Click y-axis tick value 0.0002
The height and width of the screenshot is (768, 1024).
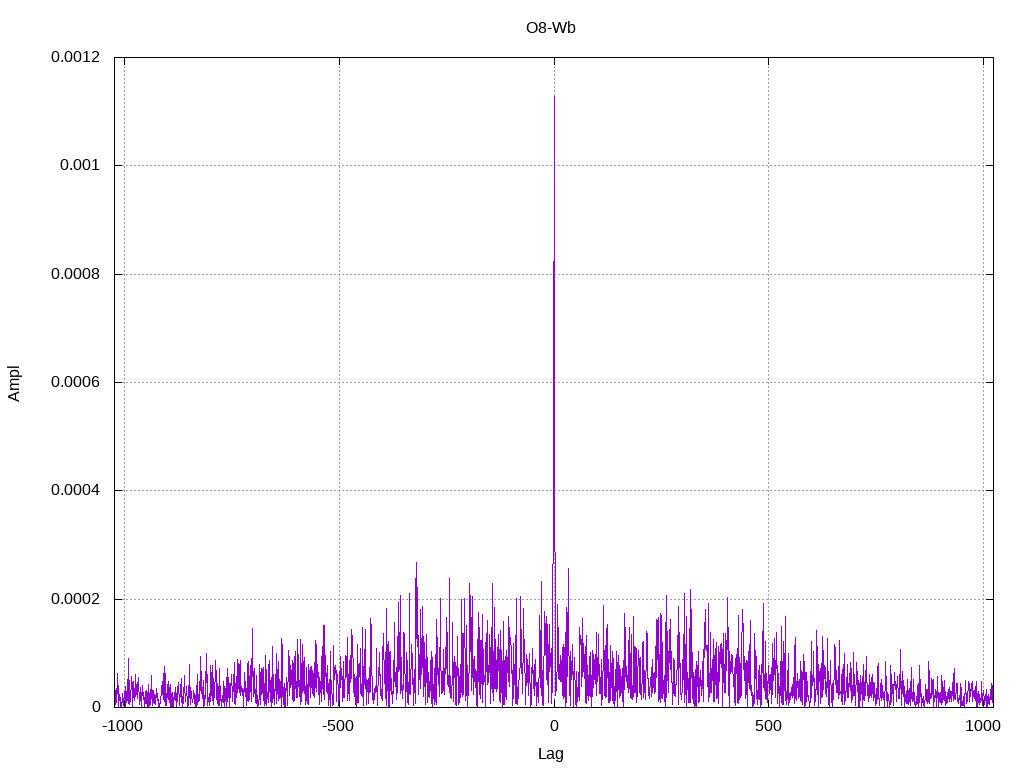(x=76, y=600)
